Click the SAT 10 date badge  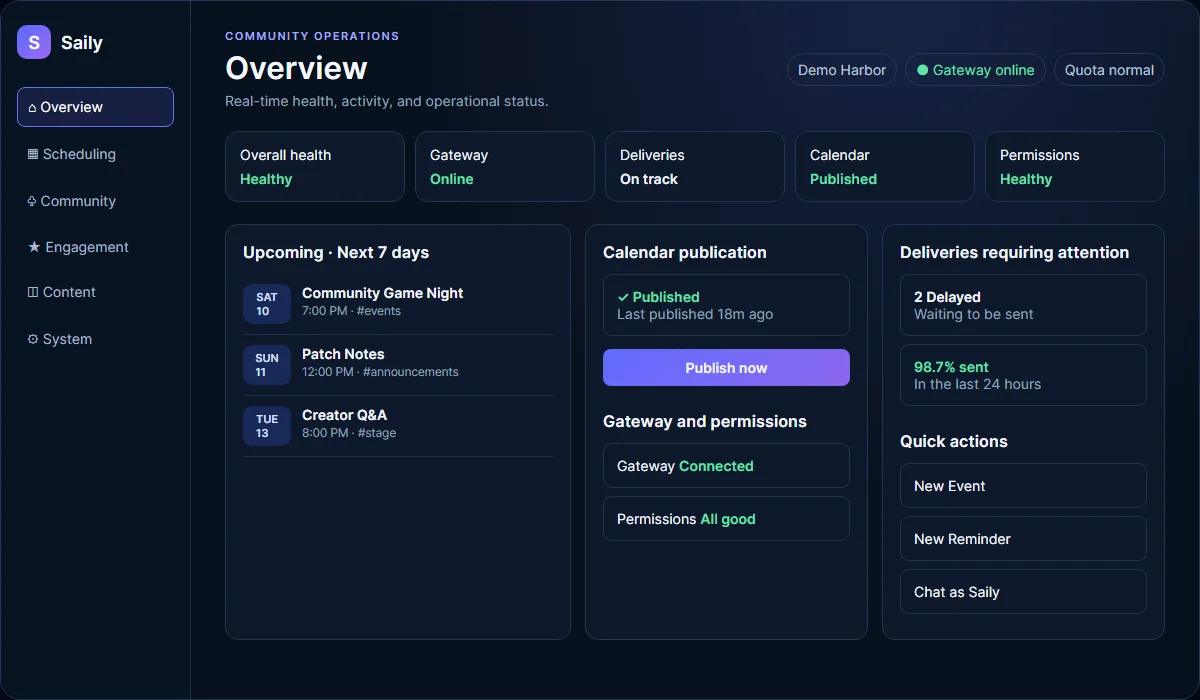267,304
